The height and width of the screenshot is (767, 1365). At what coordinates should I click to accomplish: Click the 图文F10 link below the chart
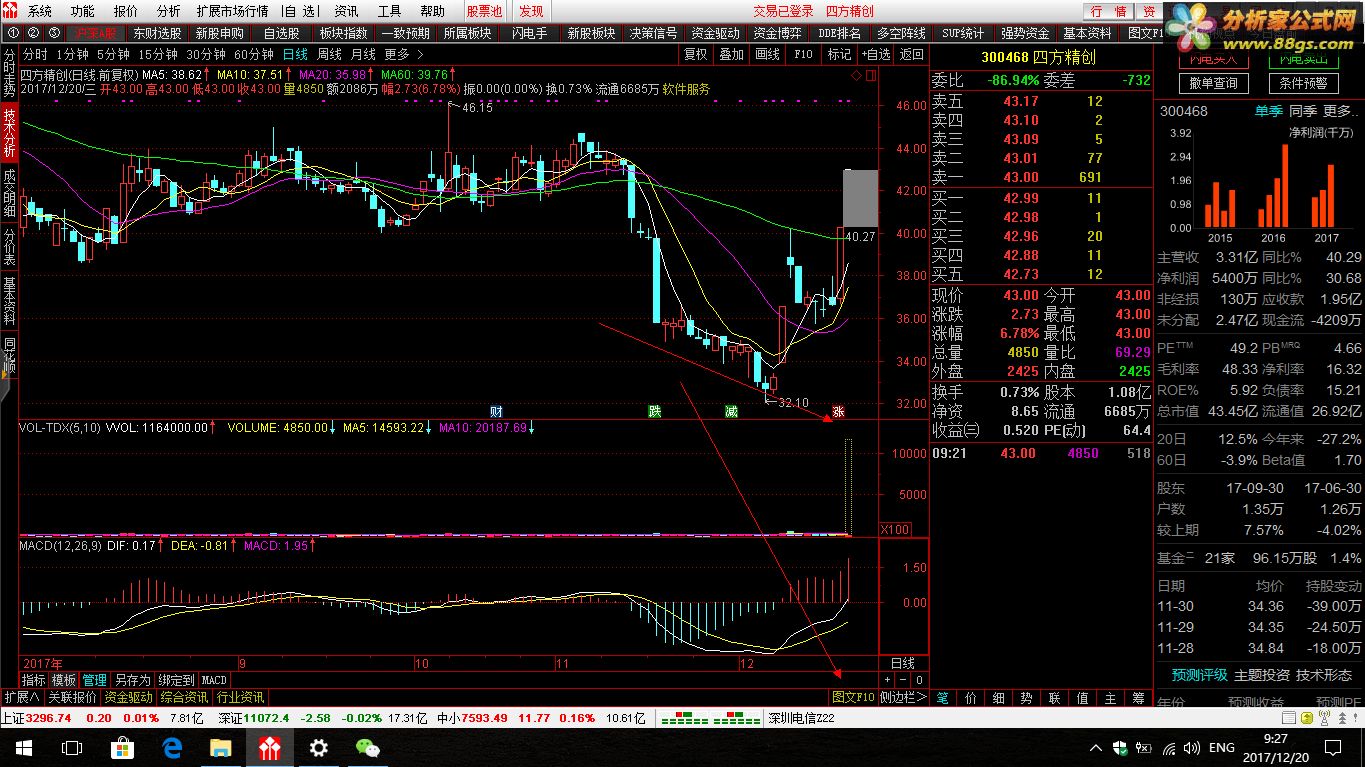pos(853,697)
